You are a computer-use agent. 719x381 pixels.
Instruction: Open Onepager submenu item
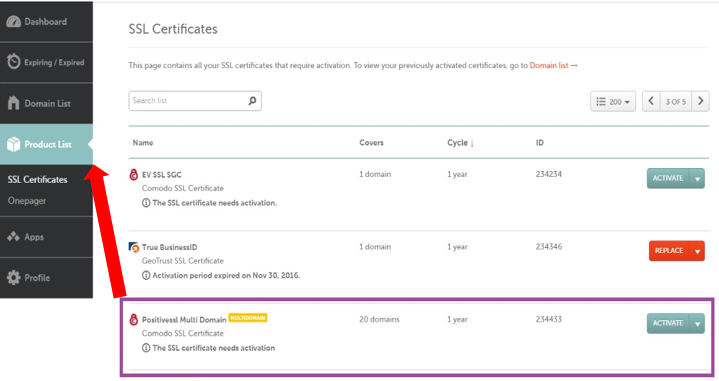click(x=27, y=201)
